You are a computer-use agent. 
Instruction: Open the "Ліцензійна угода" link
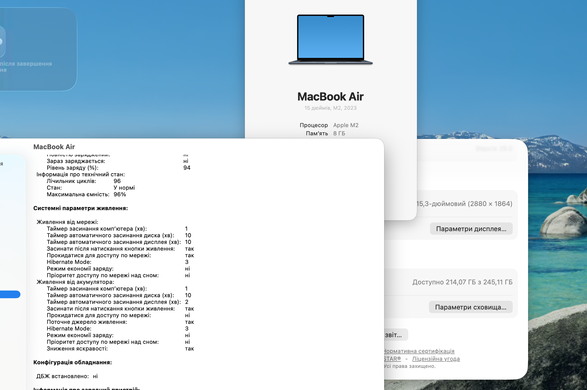coord(436,359)
